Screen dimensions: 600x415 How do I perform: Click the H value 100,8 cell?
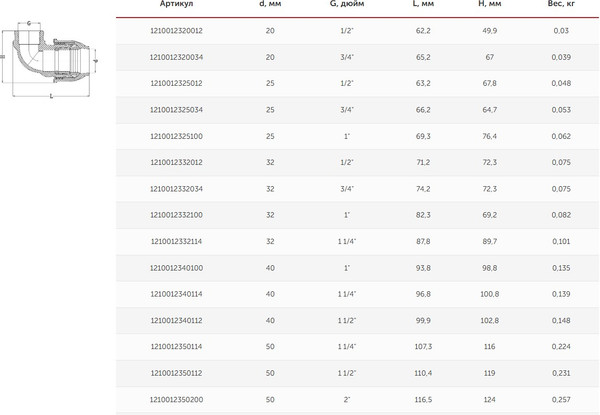(x=489, y=293)
